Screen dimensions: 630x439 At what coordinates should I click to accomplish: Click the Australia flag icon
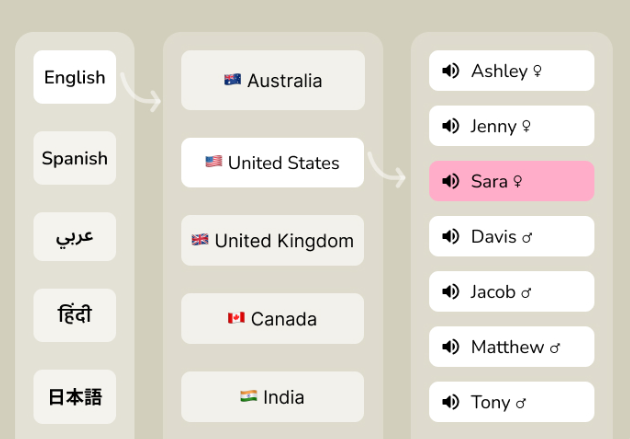point(233,80)
